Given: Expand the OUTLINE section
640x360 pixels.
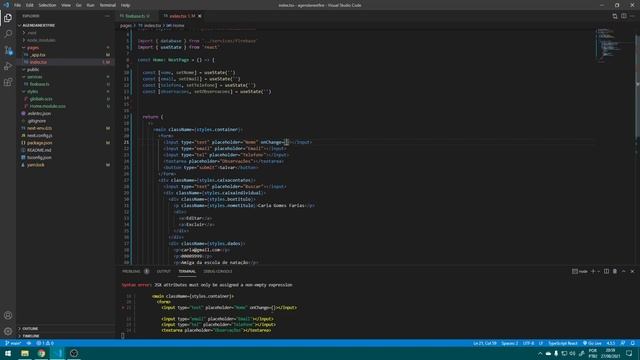Looking at the screenshot, I should (29, 329).
